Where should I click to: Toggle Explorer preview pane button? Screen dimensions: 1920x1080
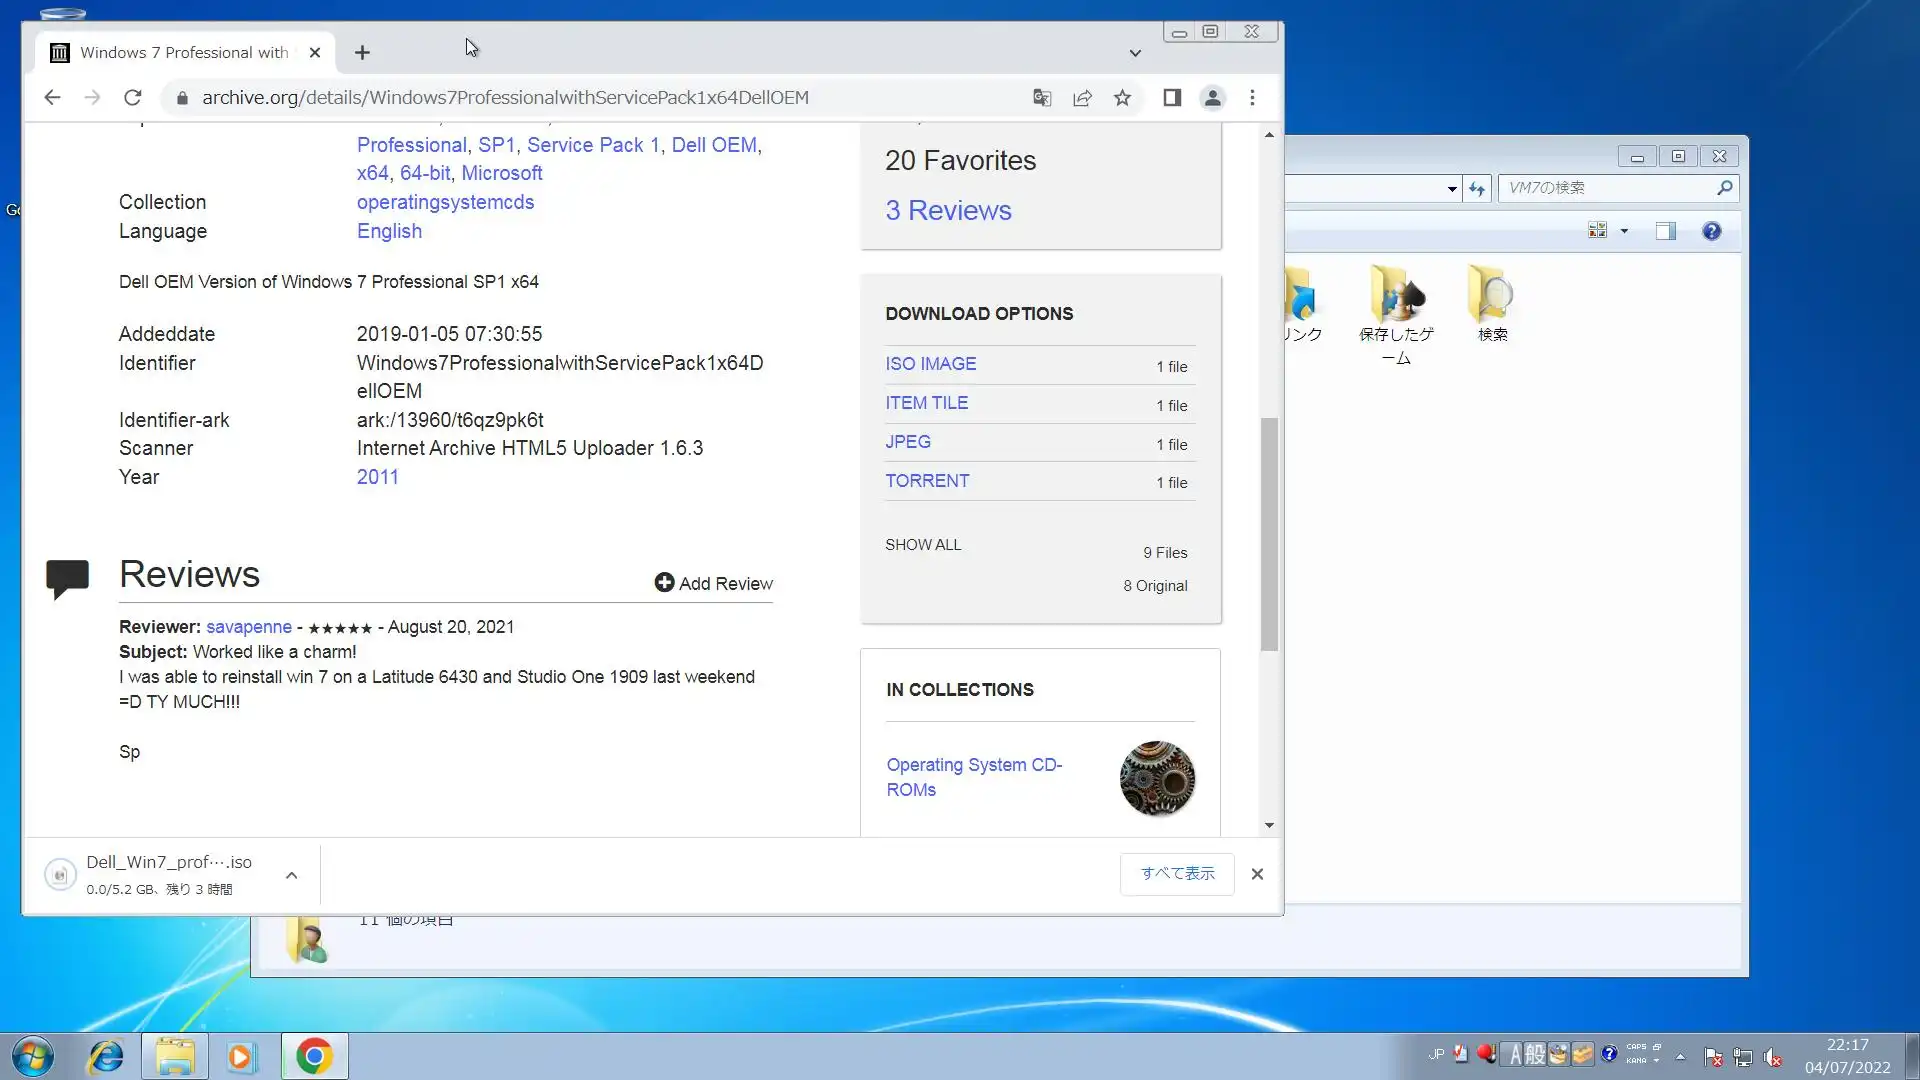point(1665,231)
